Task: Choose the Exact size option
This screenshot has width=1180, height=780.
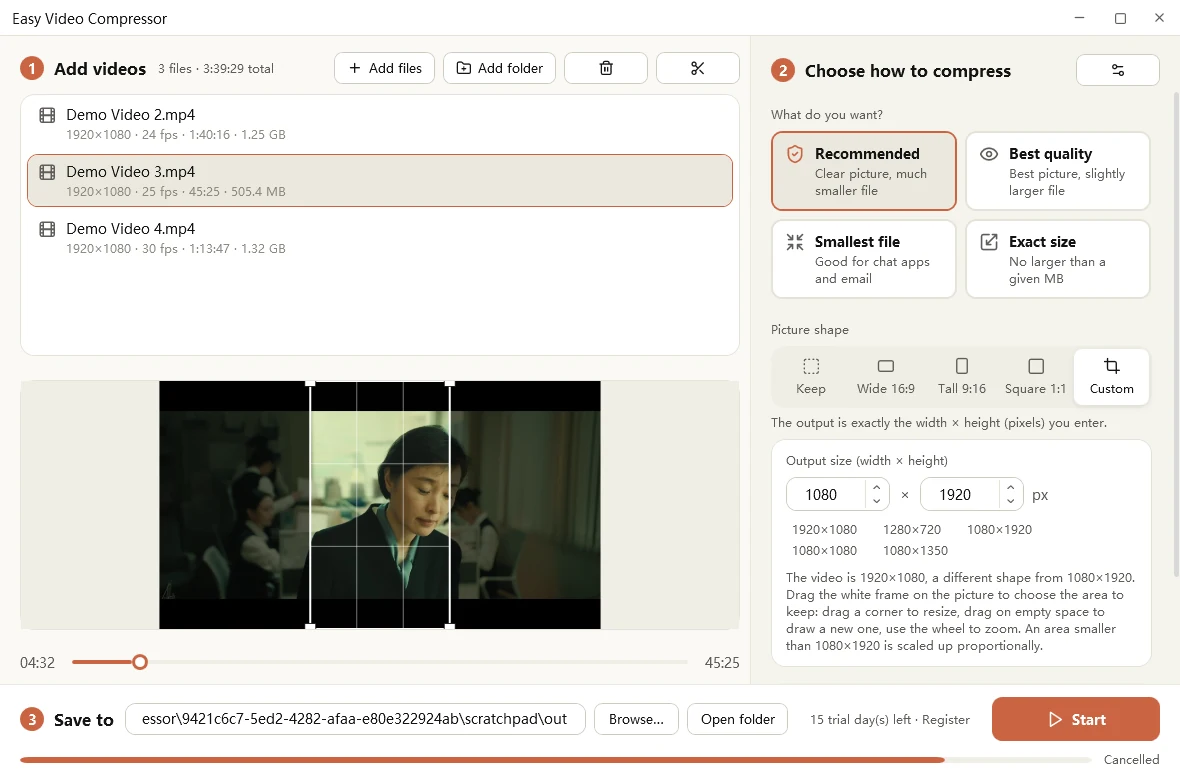Action: coord(1057,259)
